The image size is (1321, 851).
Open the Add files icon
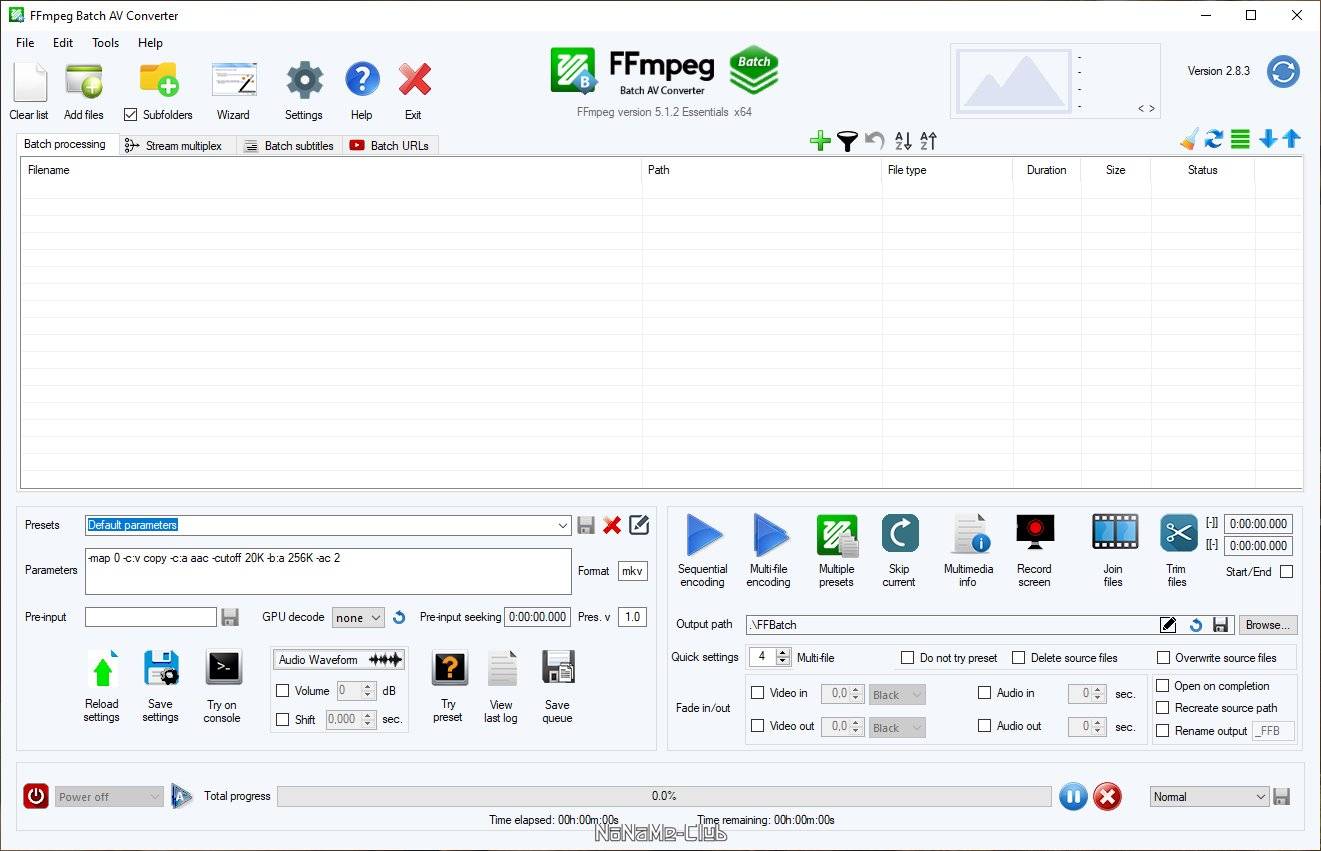coord(84,82)
